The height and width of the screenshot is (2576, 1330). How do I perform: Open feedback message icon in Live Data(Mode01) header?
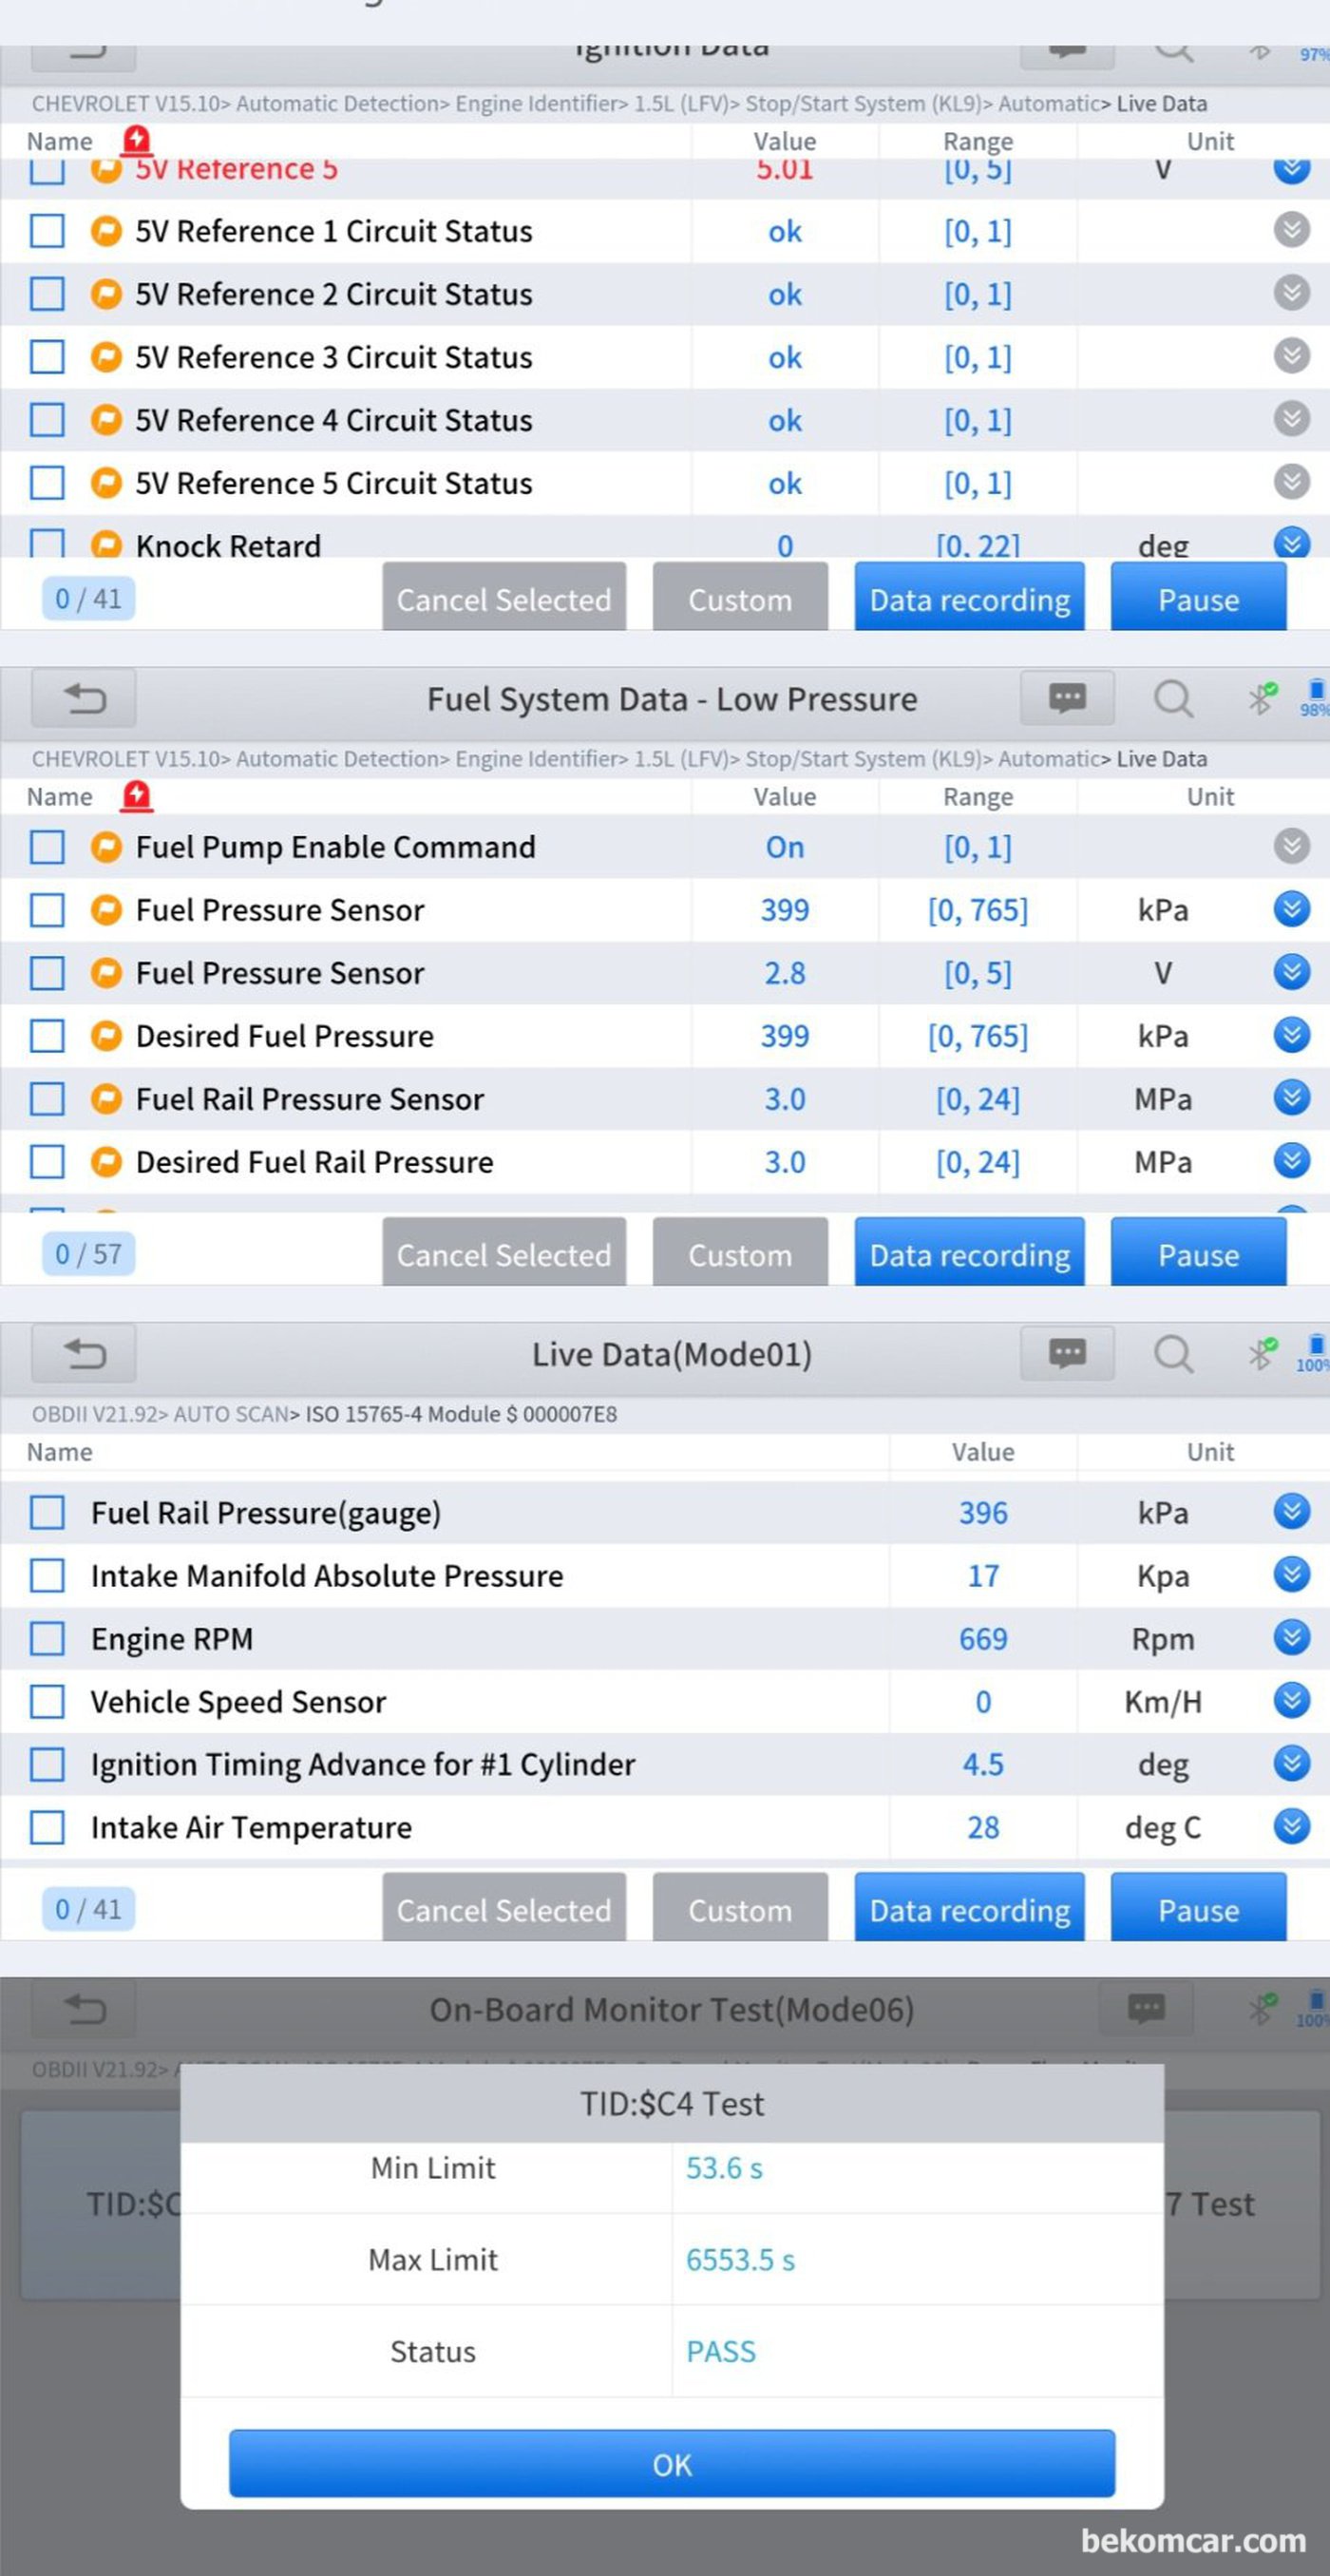point(1066,1354)
